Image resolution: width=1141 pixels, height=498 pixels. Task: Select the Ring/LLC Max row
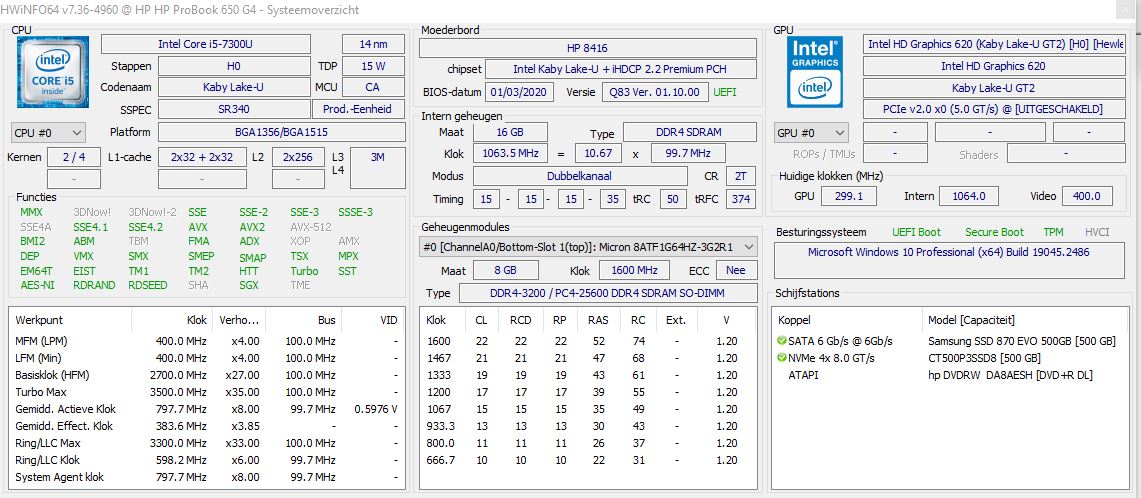[x=207, y=443]
